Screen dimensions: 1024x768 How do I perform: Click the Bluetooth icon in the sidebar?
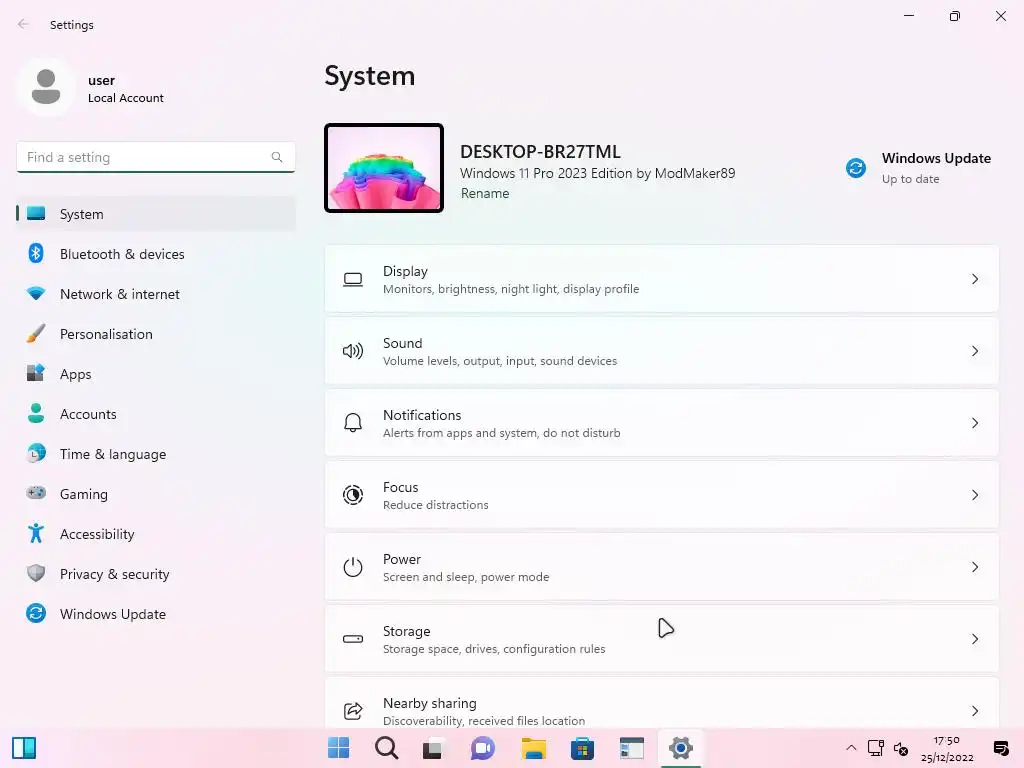(36, 253)
